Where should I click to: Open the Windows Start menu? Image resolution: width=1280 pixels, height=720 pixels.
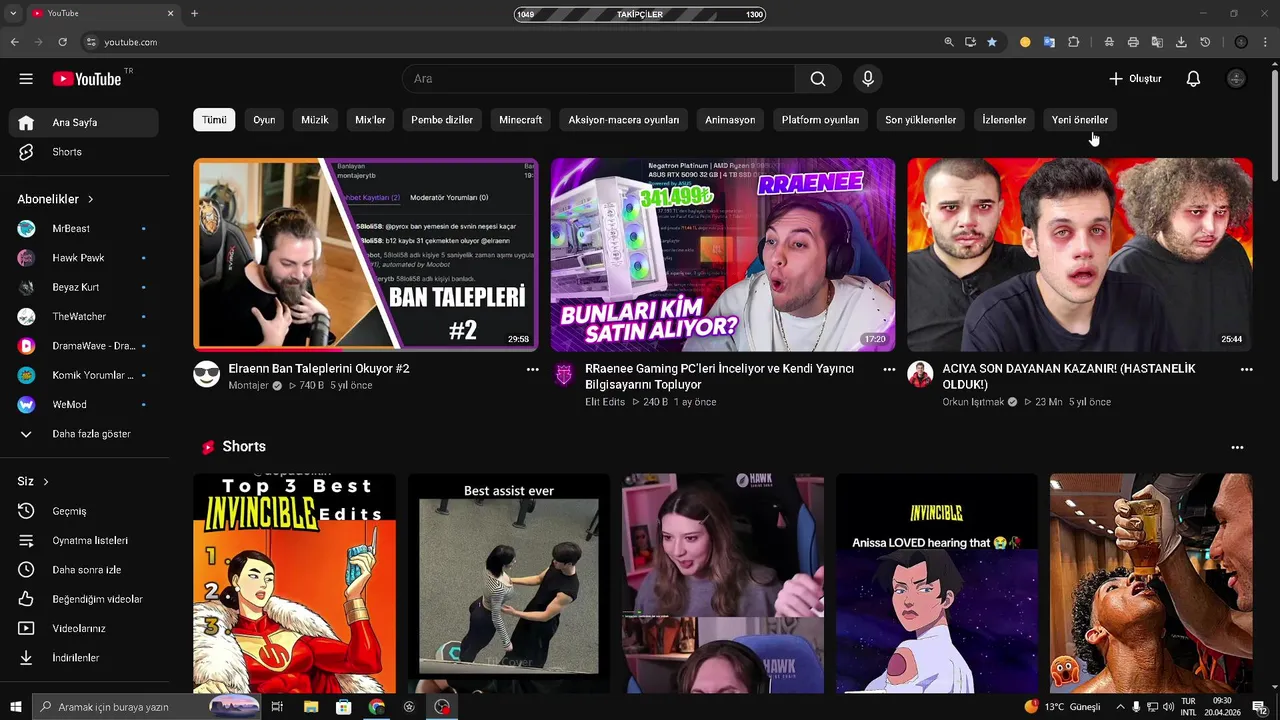pyautogui.click(x=16, y=707)
